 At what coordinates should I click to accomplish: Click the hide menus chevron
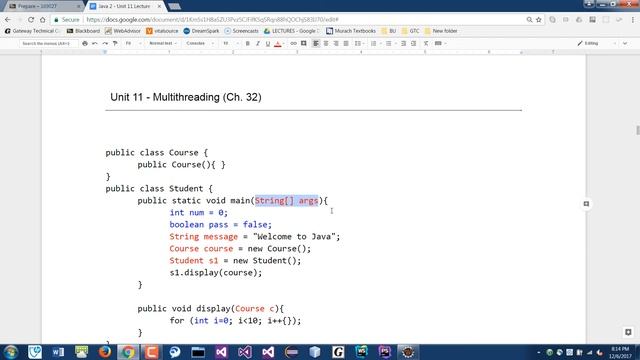[625, 43]
